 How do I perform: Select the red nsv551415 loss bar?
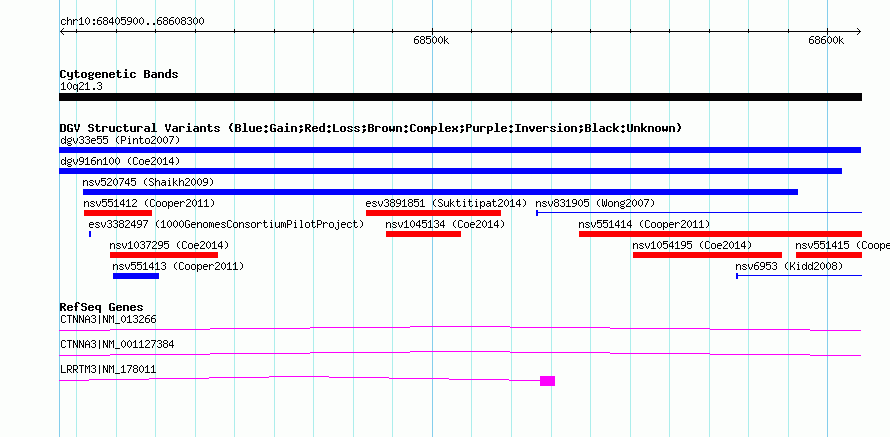[829, 255]
